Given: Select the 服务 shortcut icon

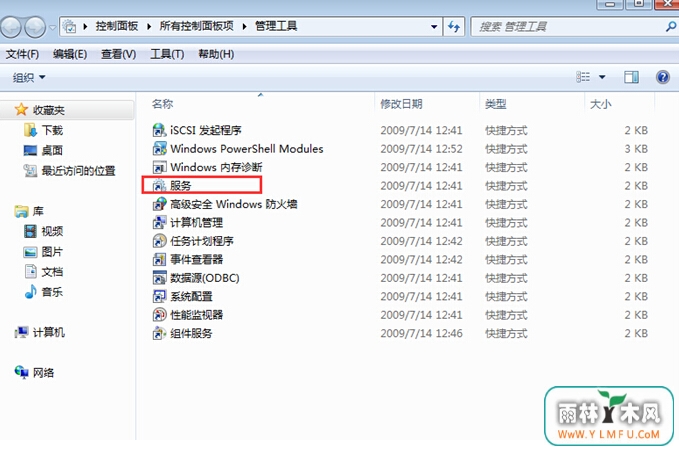Looking at the screenshot, I should point(159,185).
